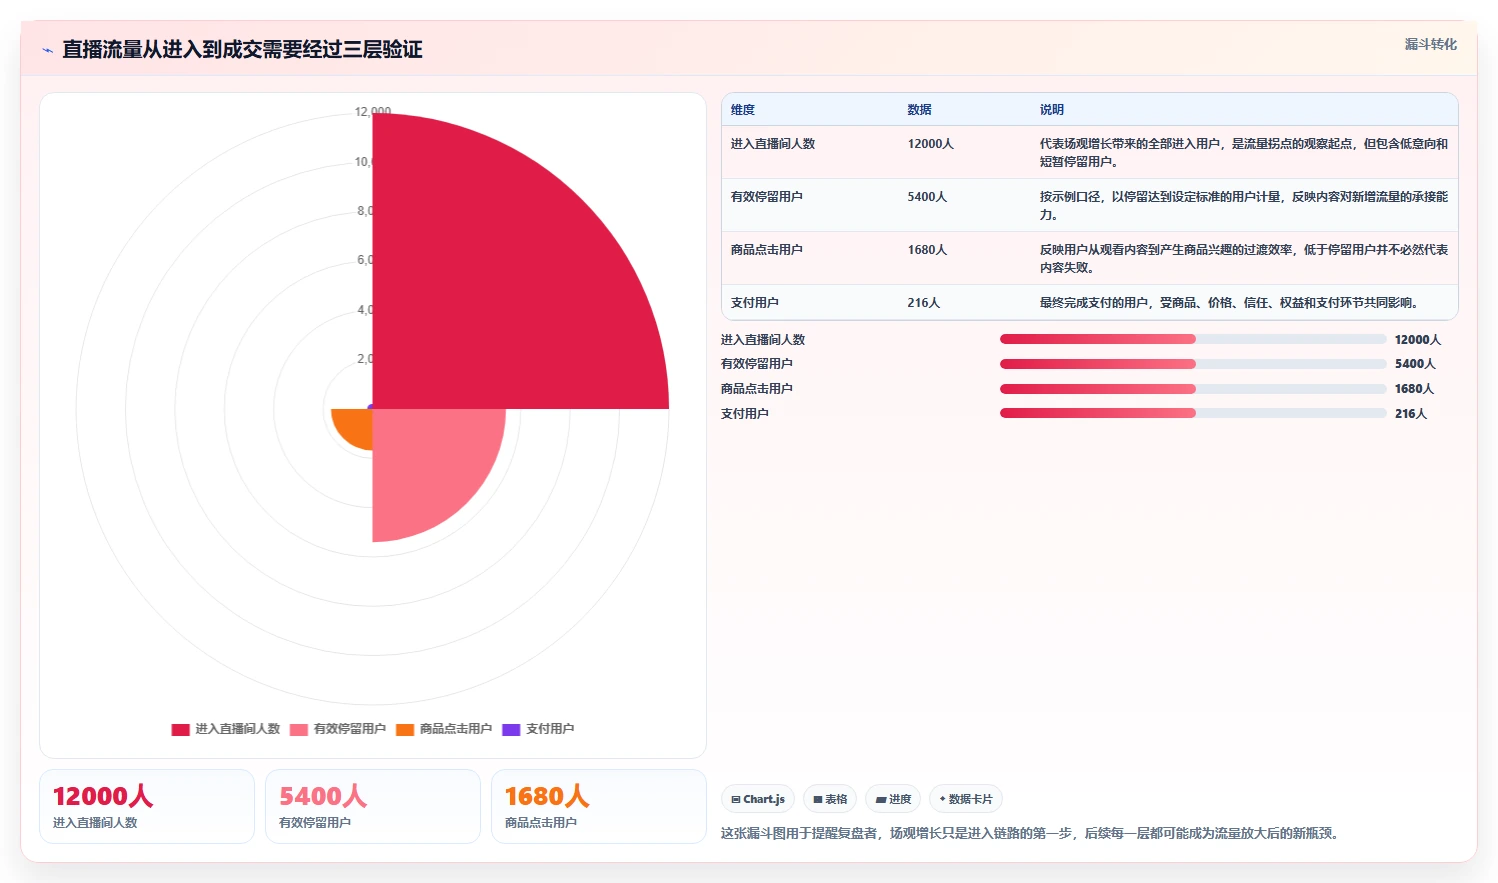Toggle the 有效停留用户 legend item
This screenshot has width=1498, height=883.
point(338,729)
